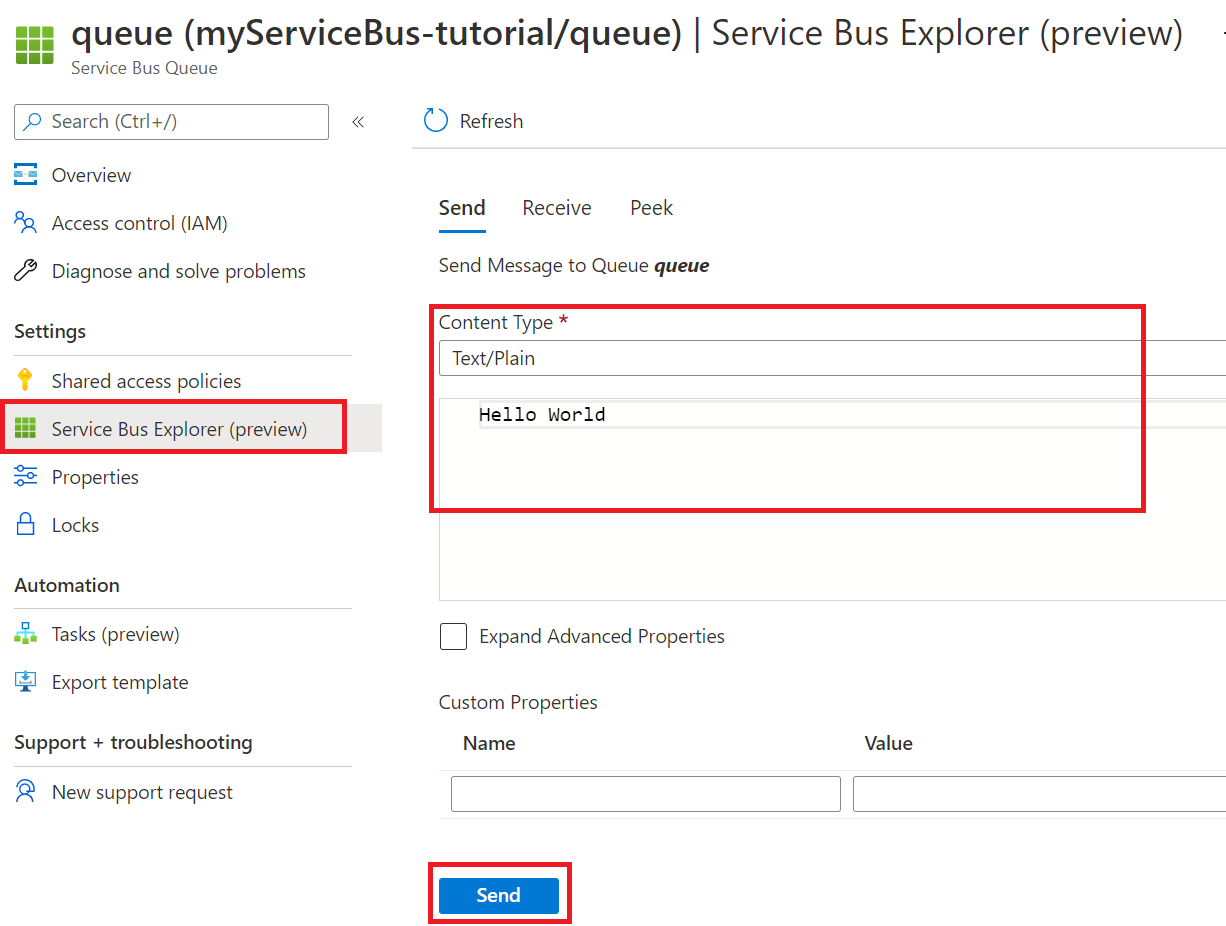Select Access control (IAM)
This screenshot has width=1226, height=926.
pos(138,222)
